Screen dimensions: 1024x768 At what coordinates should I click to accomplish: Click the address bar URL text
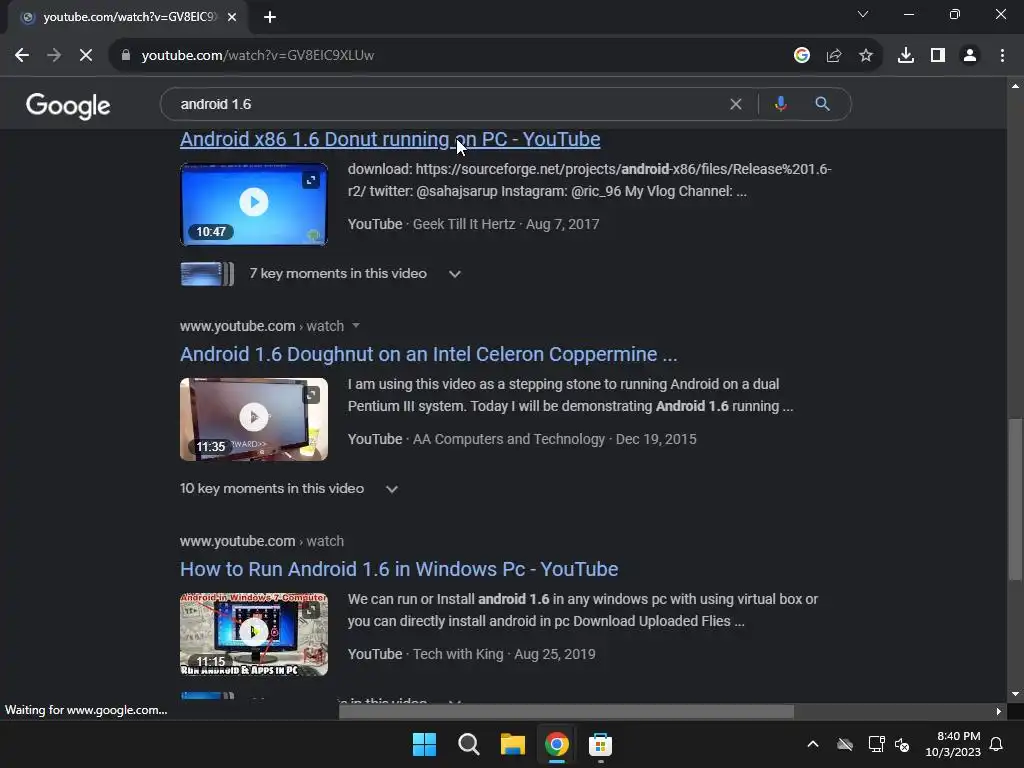click(x=258, y=56)
